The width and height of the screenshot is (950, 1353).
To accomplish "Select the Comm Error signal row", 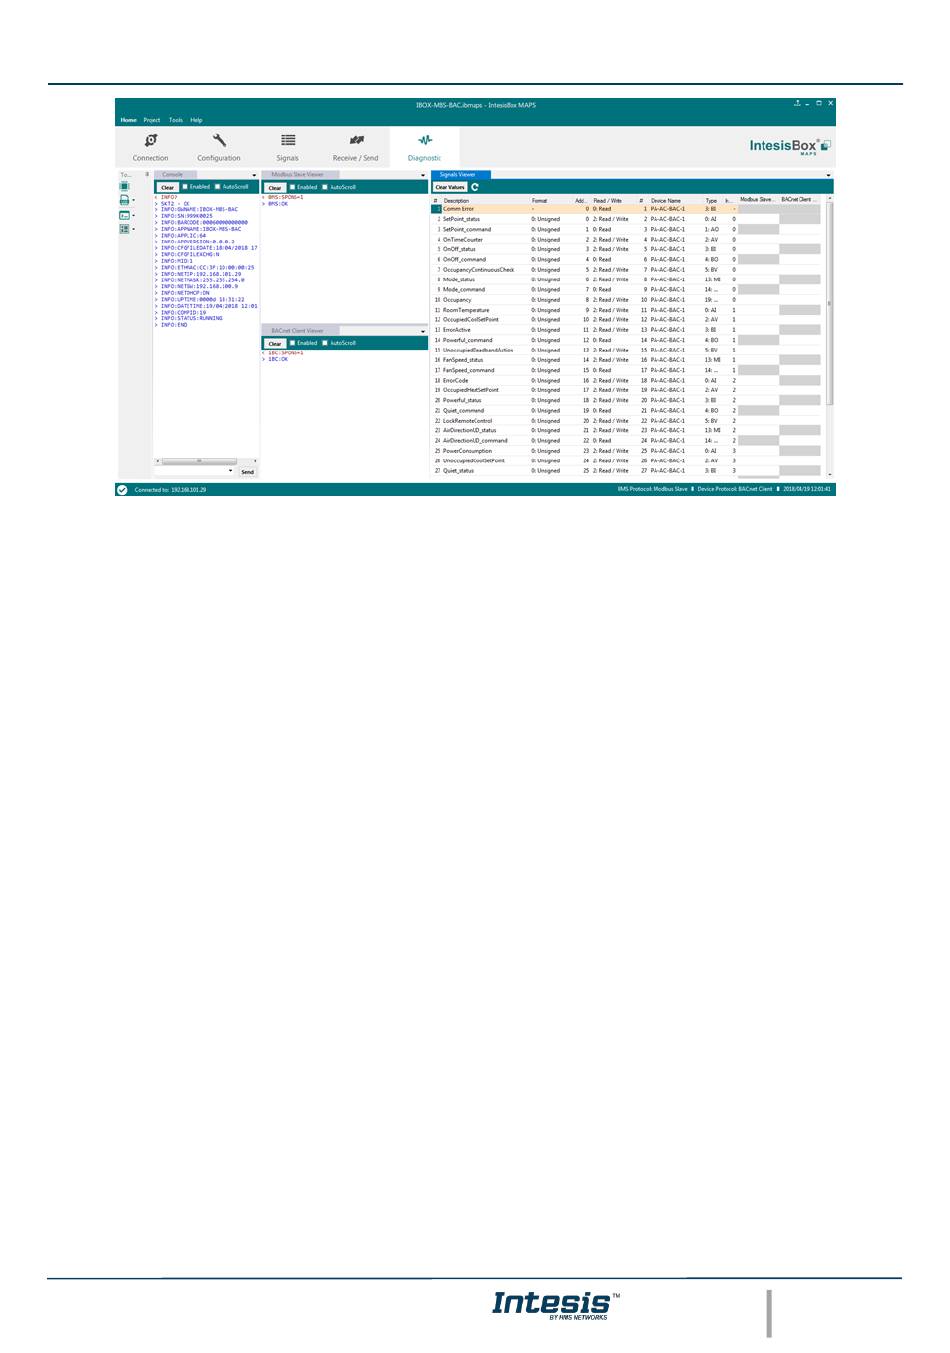I will pyautogui.click(x=626, y=209).
